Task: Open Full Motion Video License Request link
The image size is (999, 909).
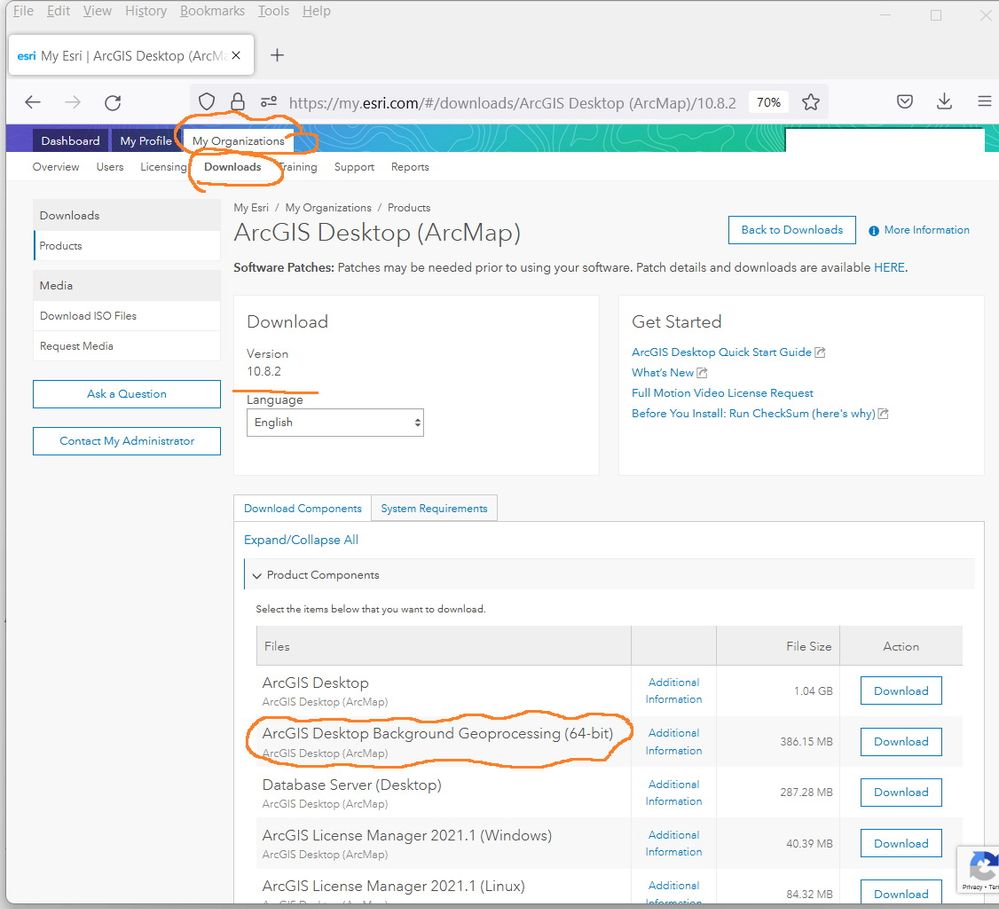Action: tap(722, 393)
